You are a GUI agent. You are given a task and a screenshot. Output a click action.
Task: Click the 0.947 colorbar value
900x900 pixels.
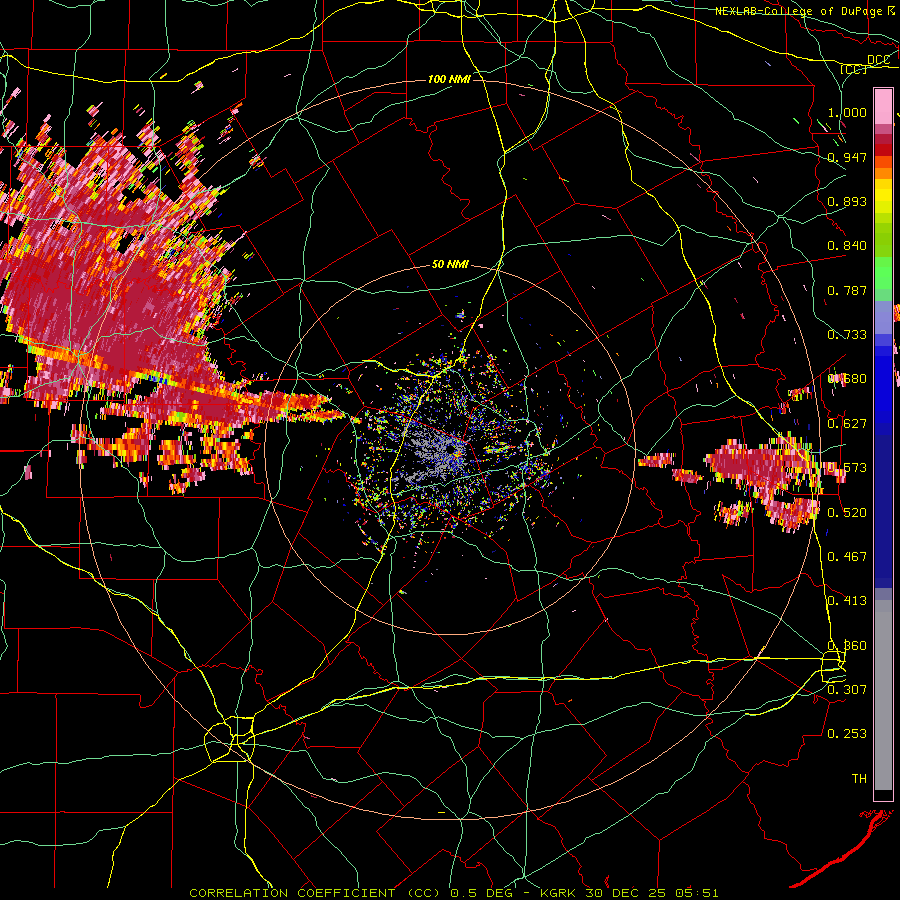tap(847, 157)
